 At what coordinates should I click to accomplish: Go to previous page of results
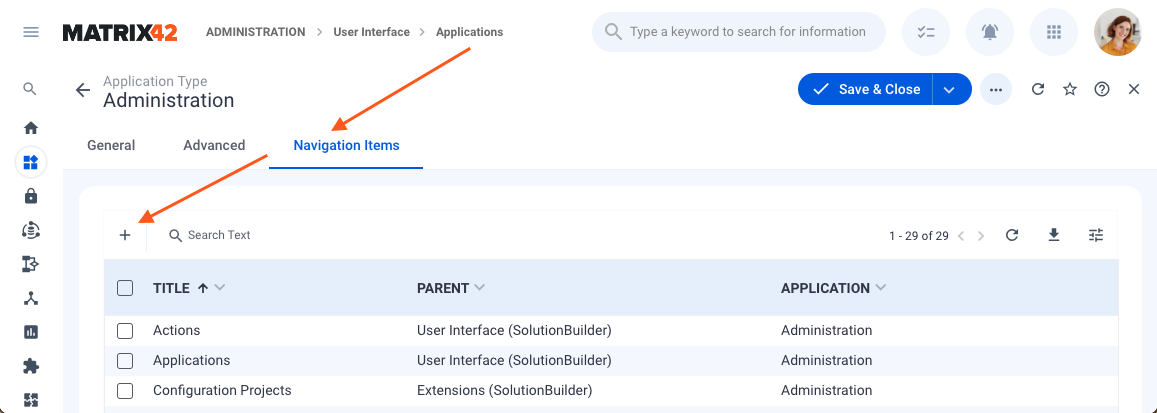click(x=961, y=236)
